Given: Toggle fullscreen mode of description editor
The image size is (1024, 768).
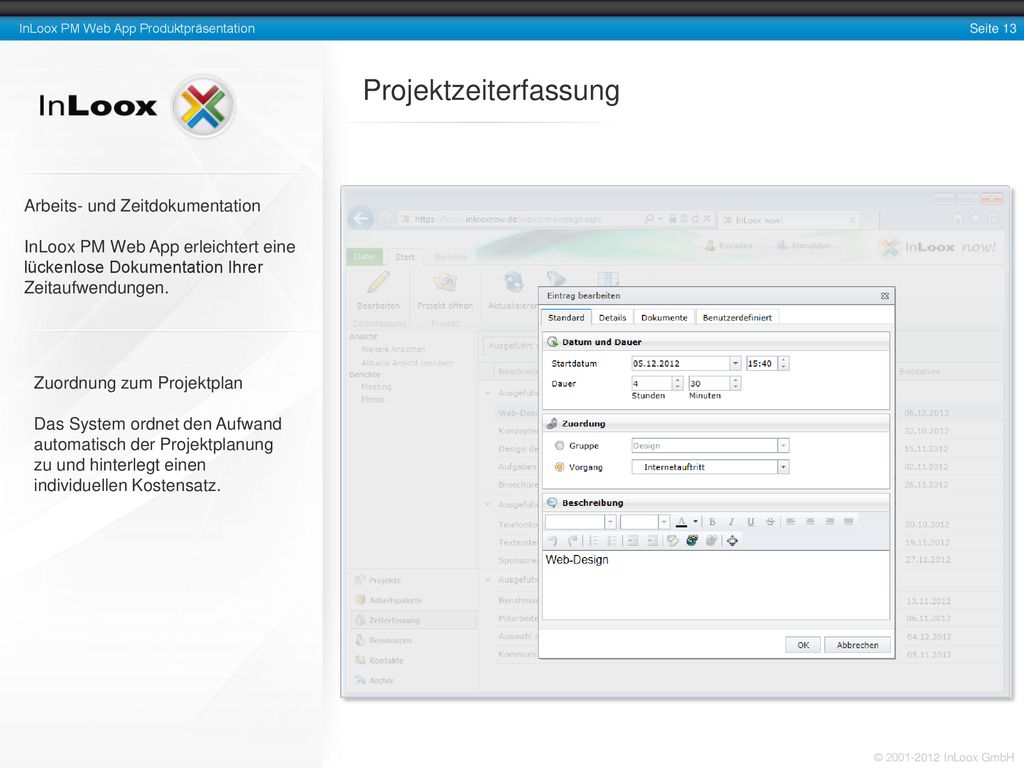Looking at the screenshot, I should 733,541.
